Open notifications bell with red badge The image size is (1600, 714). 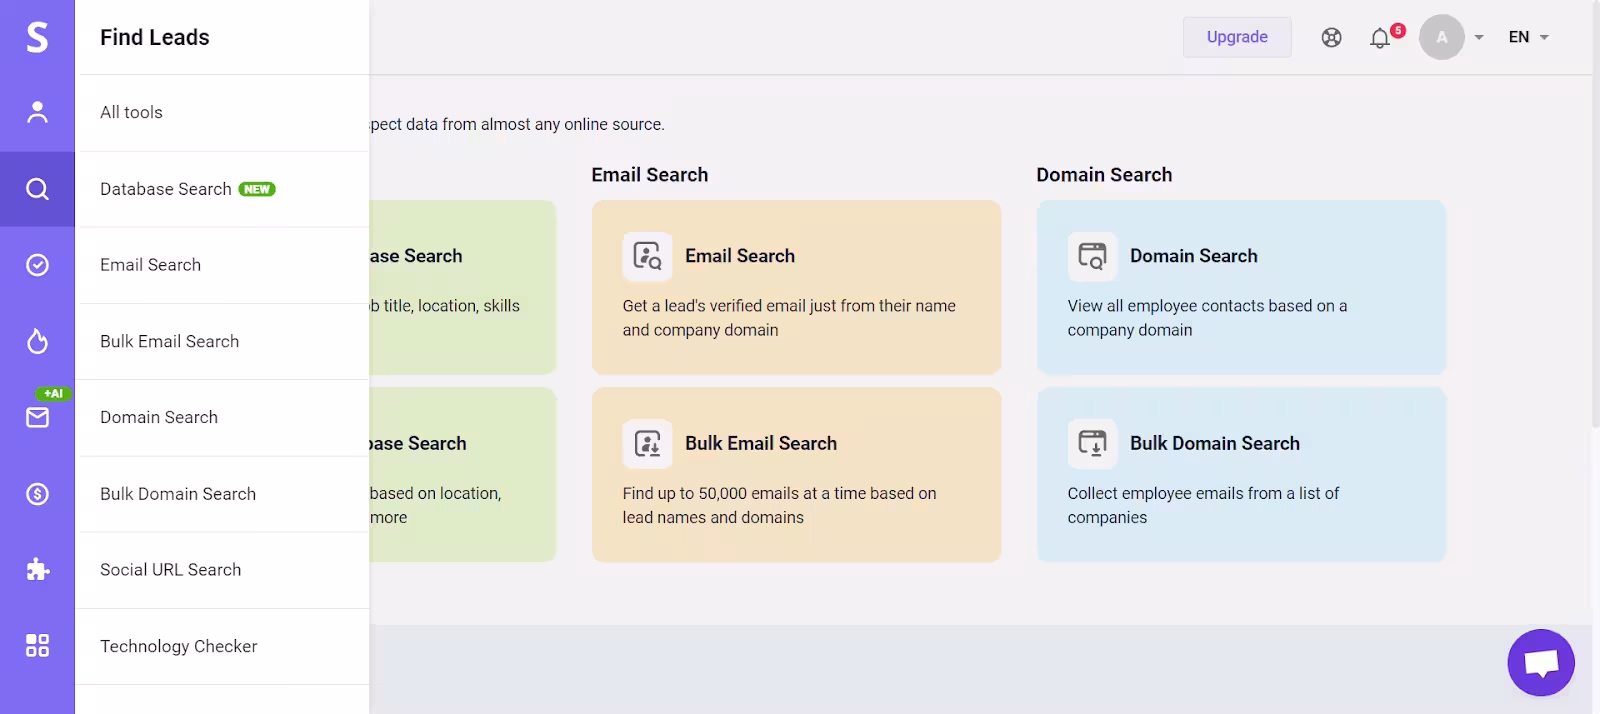point(1381,38)
